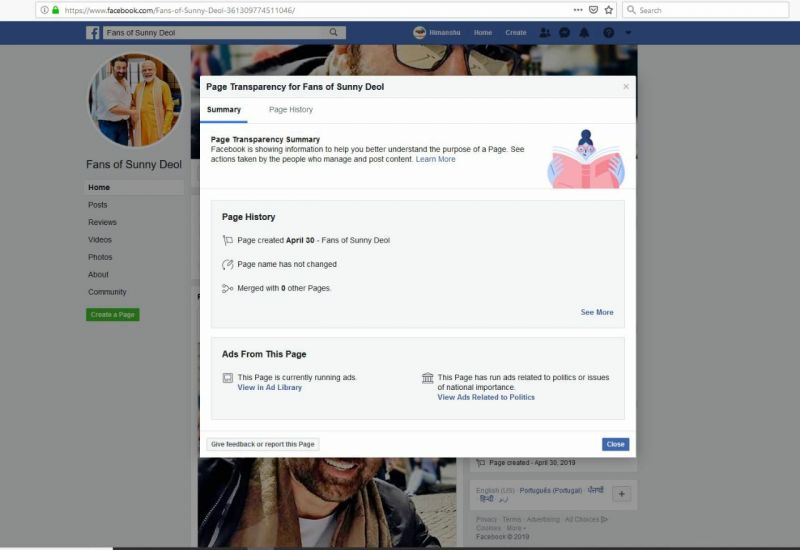Image resolution: width=800 pixels, height=550 pixels.
Task: Click the page name edit icon
Action: pyautogui.click(x=228, y=264)
